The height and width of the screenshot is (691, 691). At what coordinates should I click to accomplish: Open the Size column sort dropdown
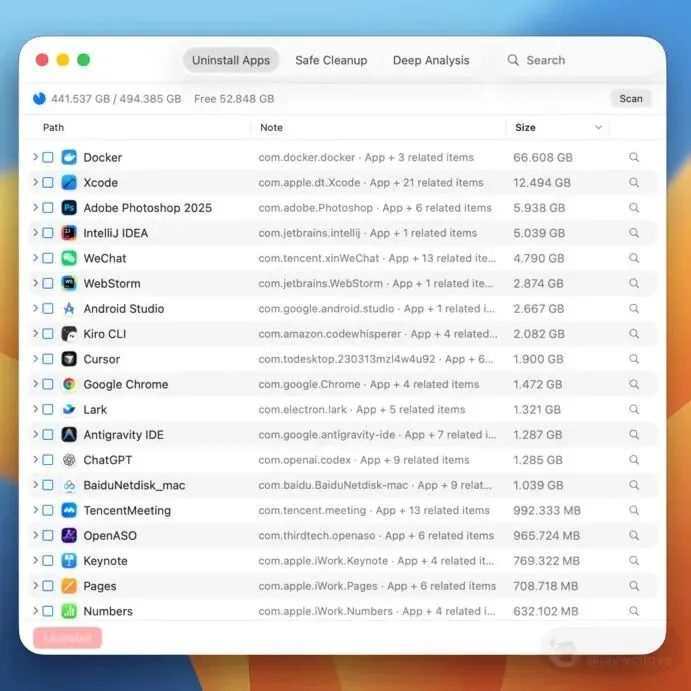[598, 127]
